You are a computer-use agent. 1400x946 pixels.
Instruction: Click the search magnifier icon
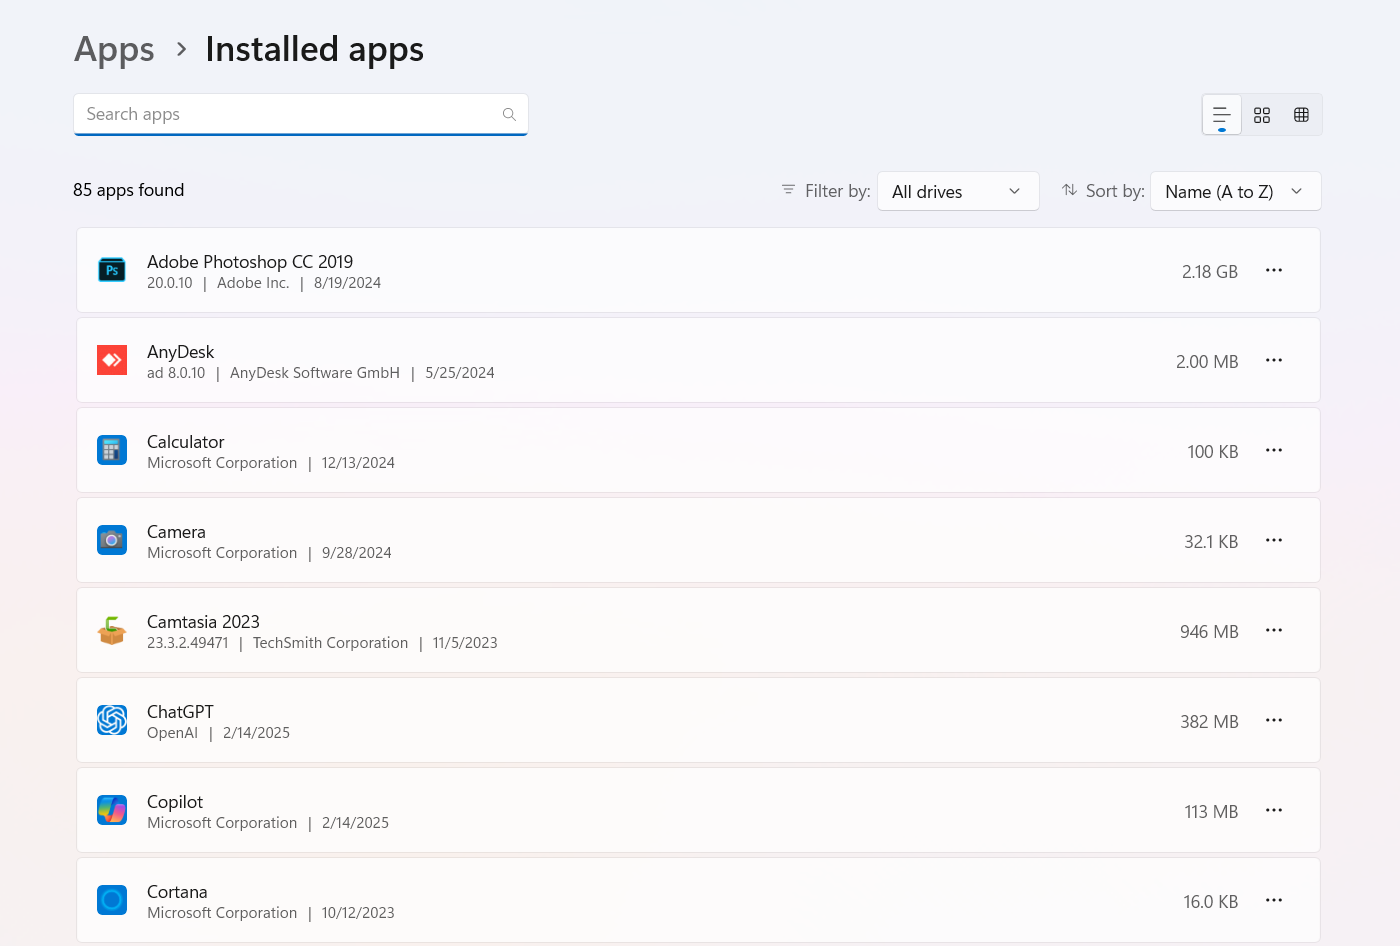(x=509, y=114)
